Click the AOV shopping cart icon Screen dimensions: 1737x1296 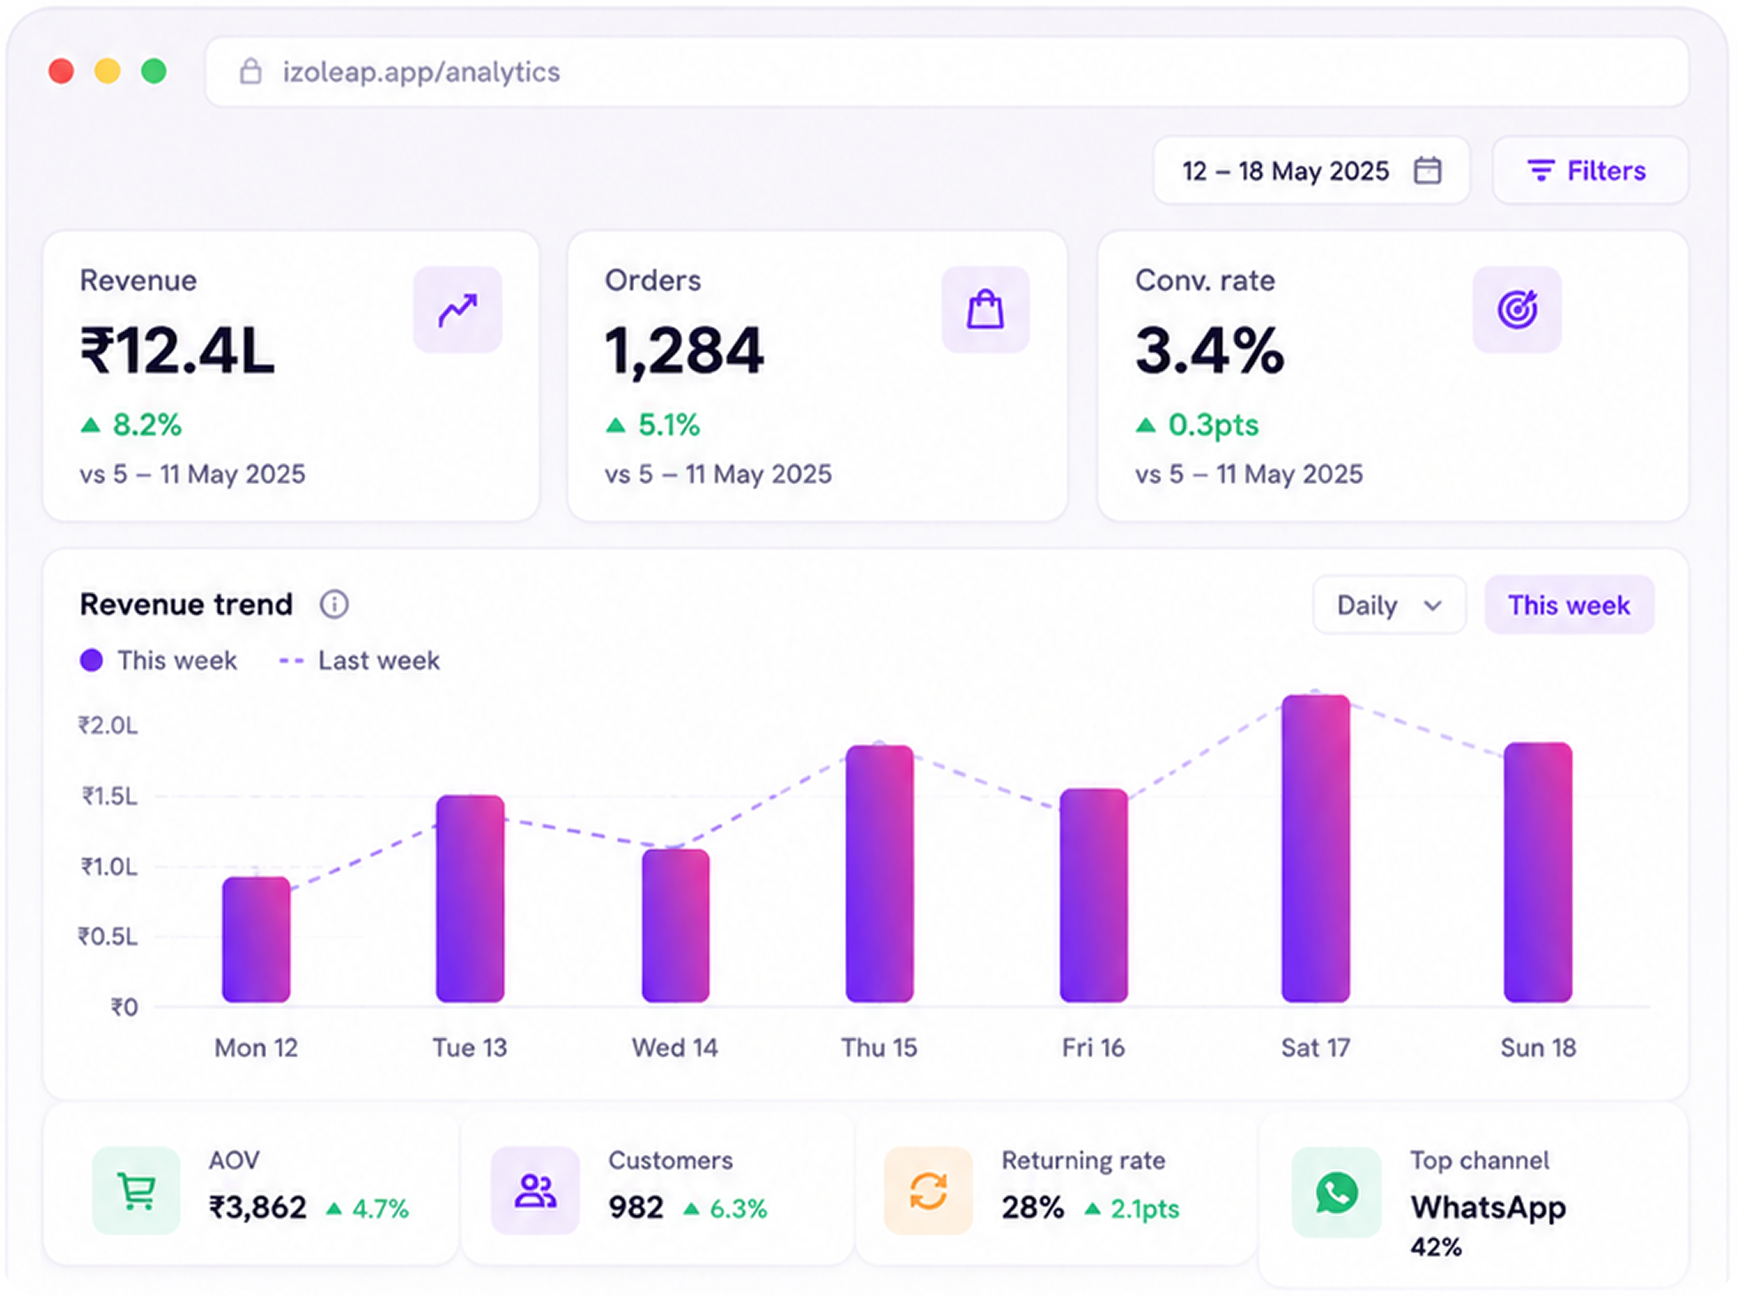tap(136, 1190)
